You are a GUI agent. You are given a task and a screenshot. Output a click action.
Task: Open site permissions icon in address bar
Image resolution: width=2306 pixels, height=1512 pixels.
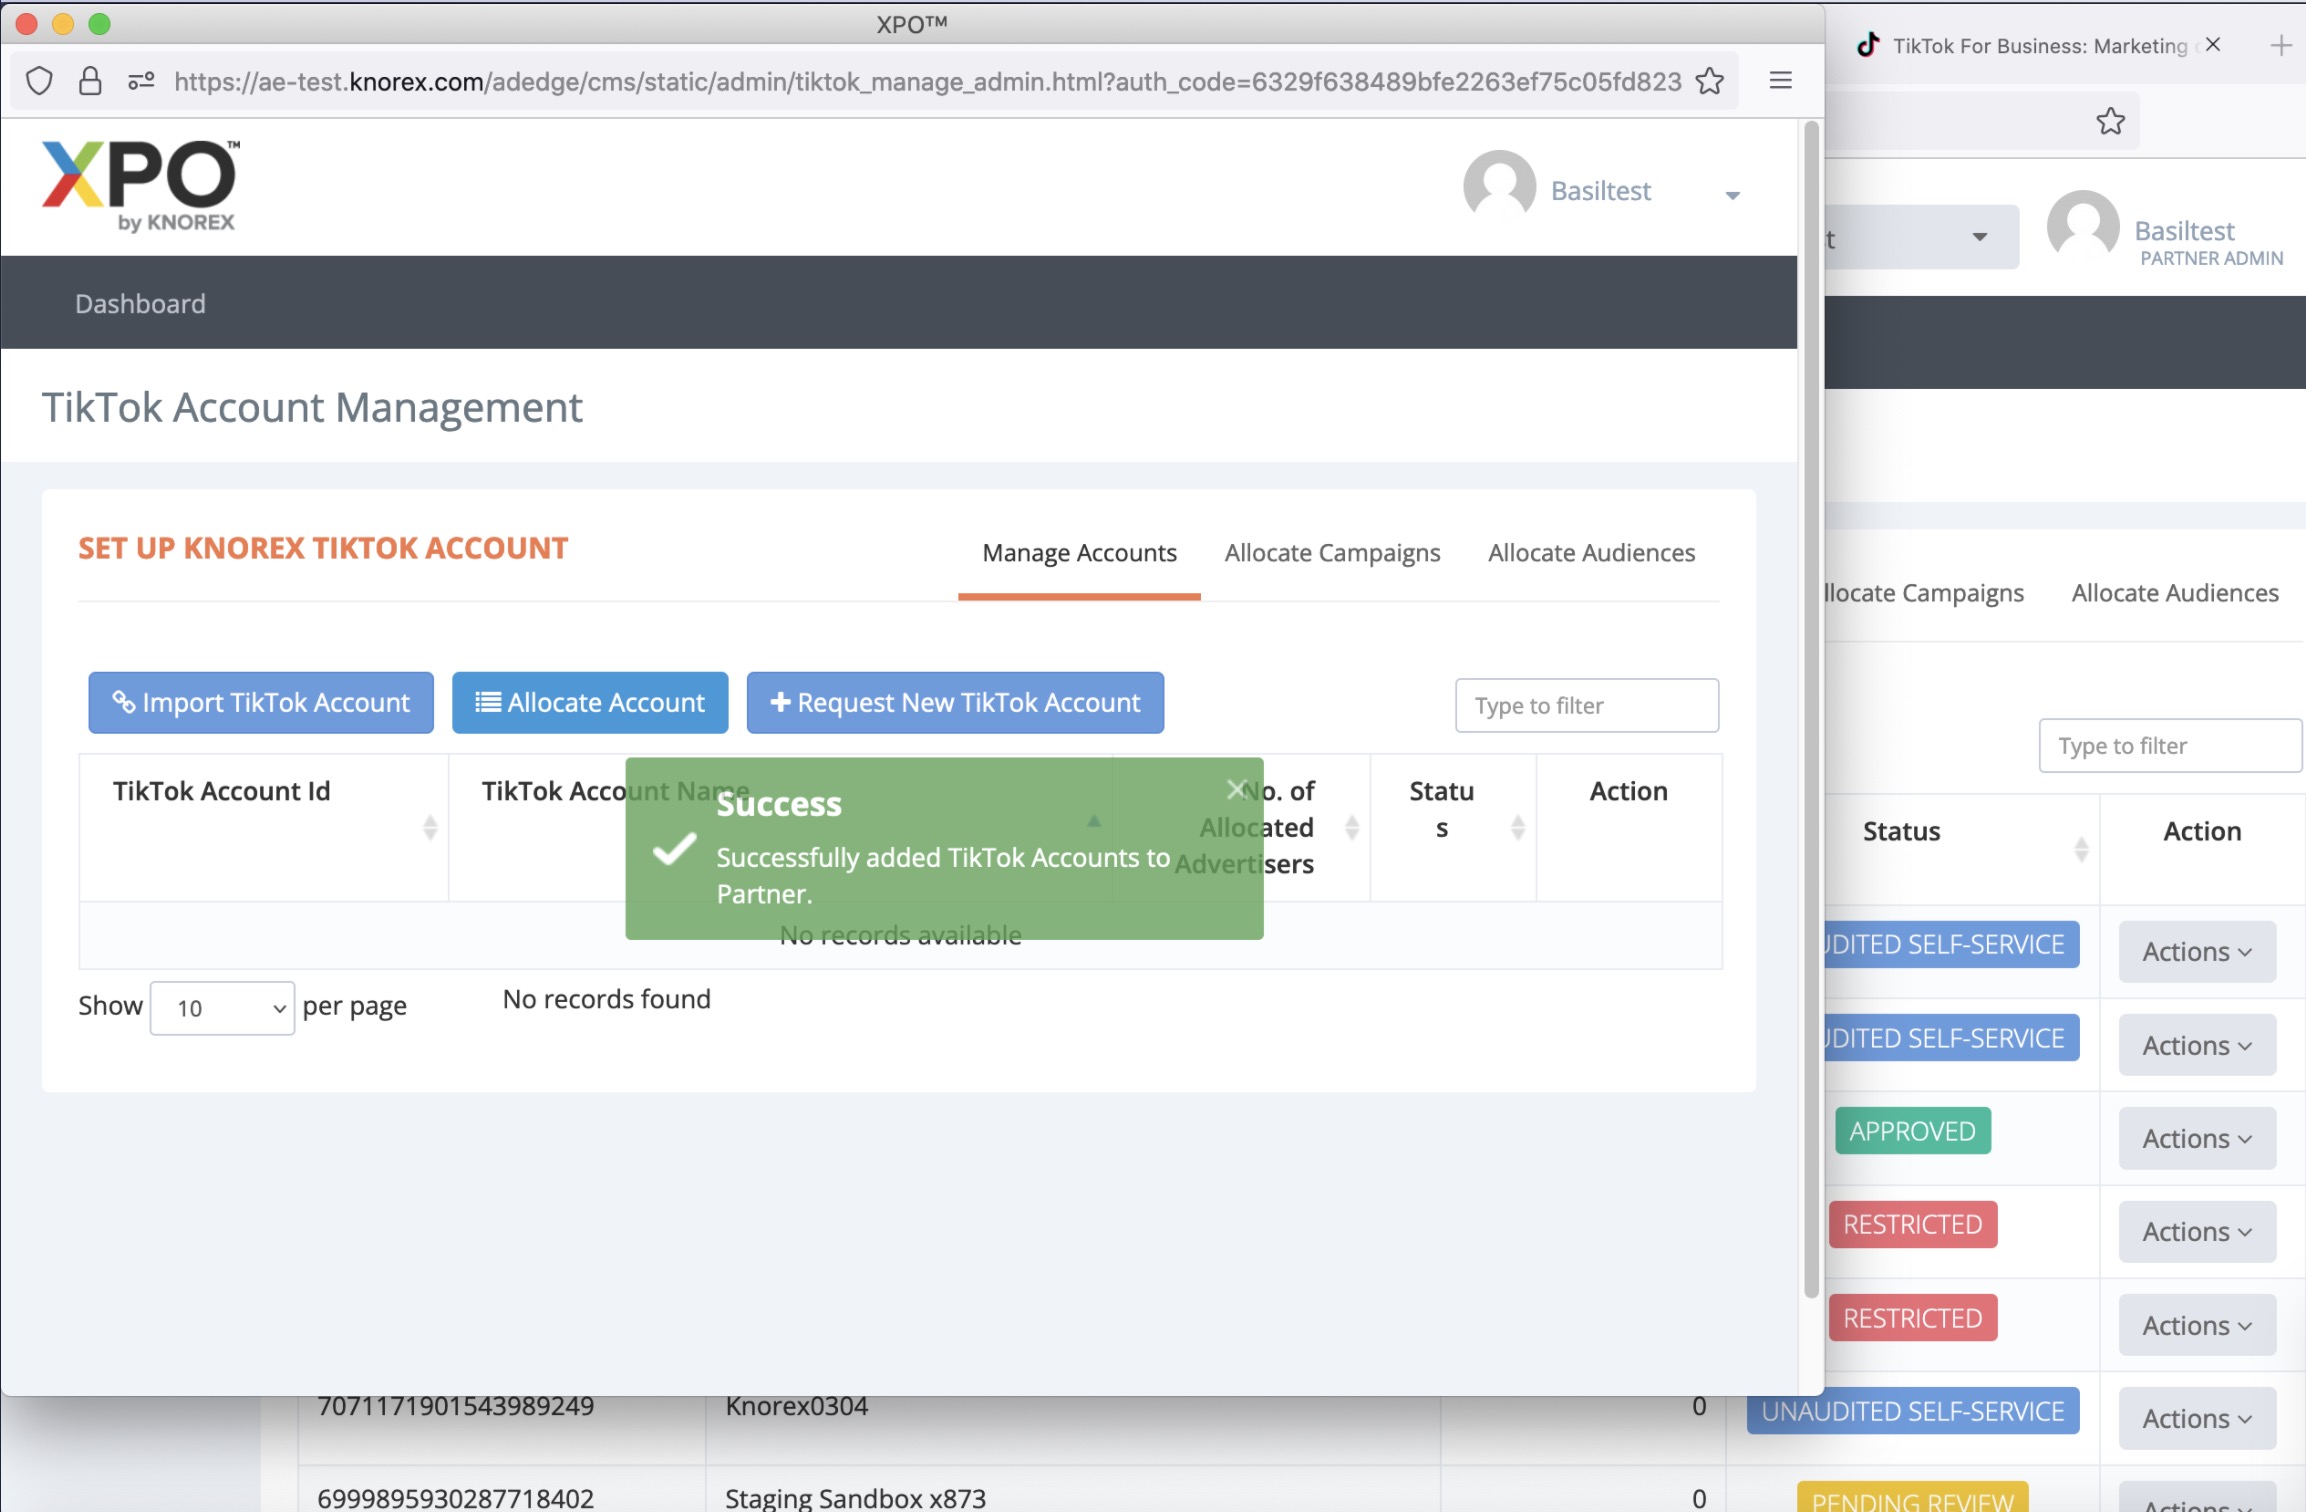pos(141,81)
